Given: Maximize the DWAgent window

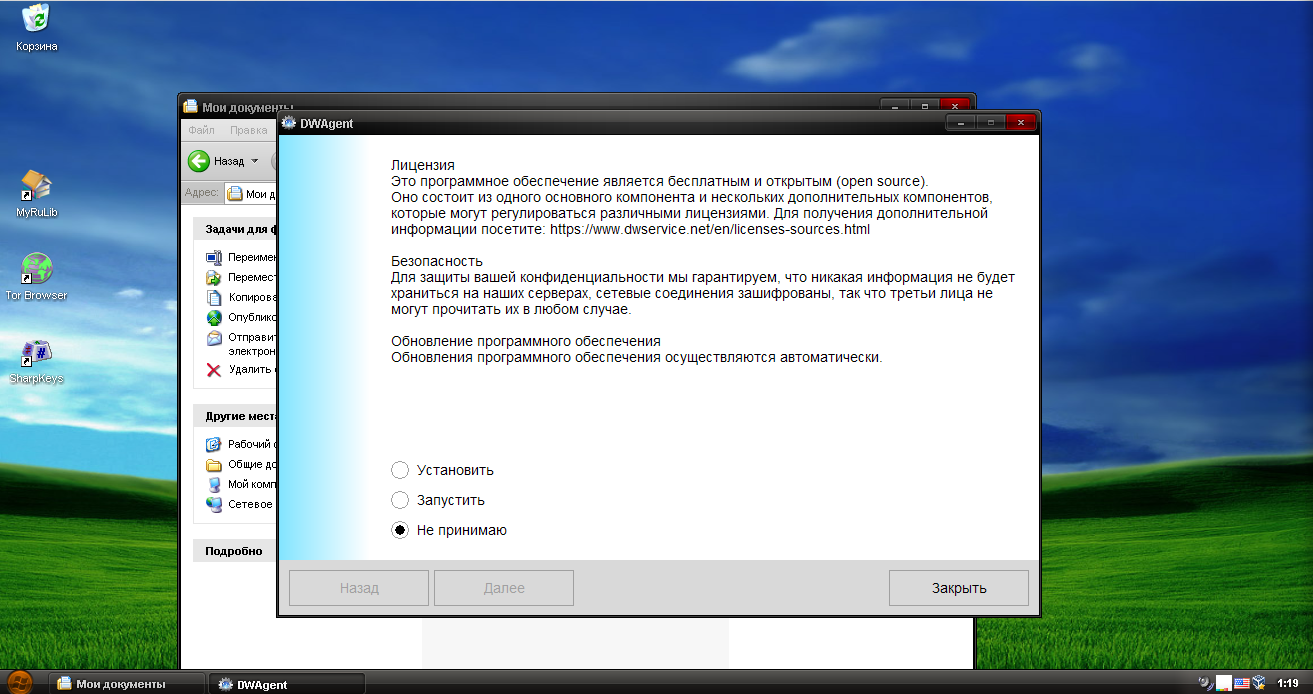Looking at the screenshot, I should [x=990, y=123].
